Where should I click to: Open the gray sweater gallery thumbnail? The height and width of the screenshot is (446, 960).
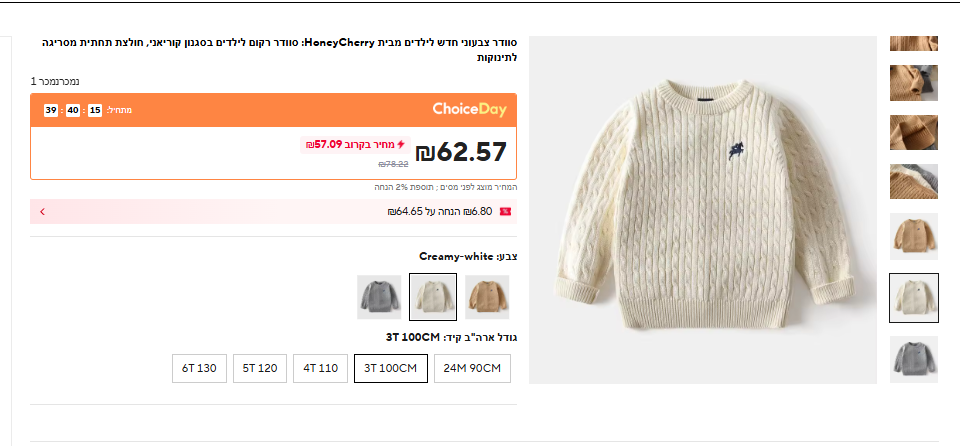coord(913,359)
